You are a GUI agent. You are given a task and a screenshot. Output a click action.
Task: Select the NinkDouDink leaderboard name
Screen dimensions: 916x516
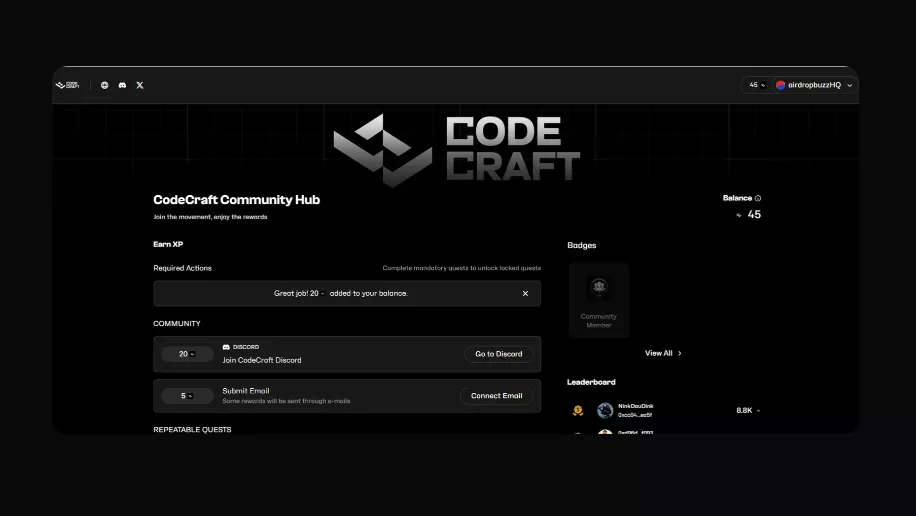pos(636,406)
